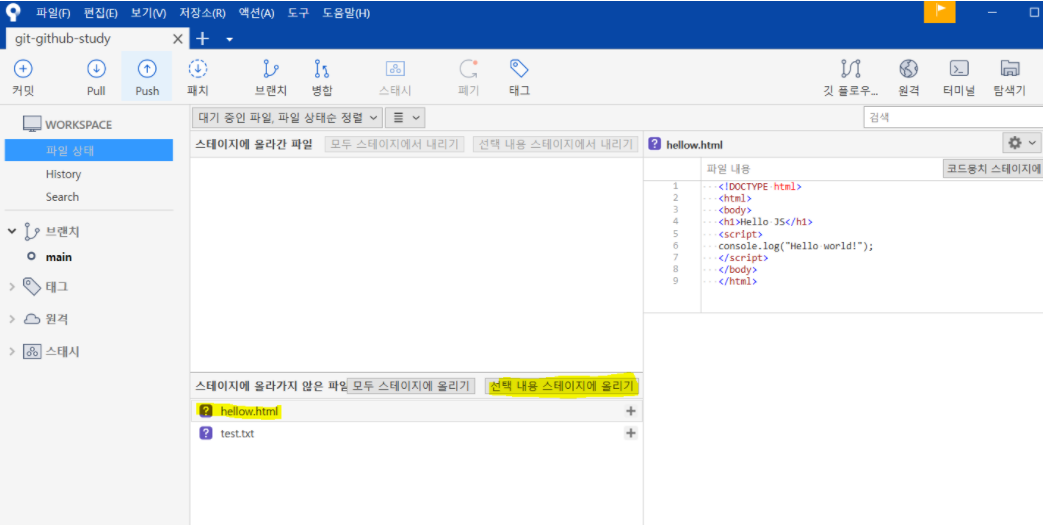Open the 파일(F) menu
Viewport: 1043px width, 525px height.
click(x=53, y=13)
